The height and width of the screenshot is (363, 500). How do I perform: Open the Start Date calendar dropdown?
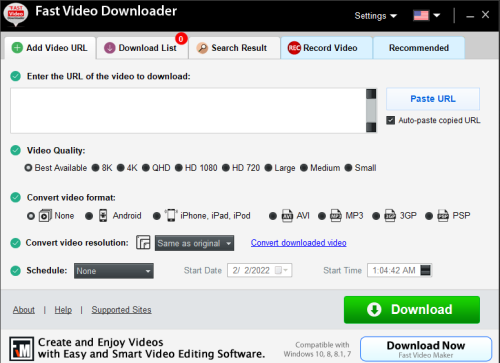coord(281,270)
